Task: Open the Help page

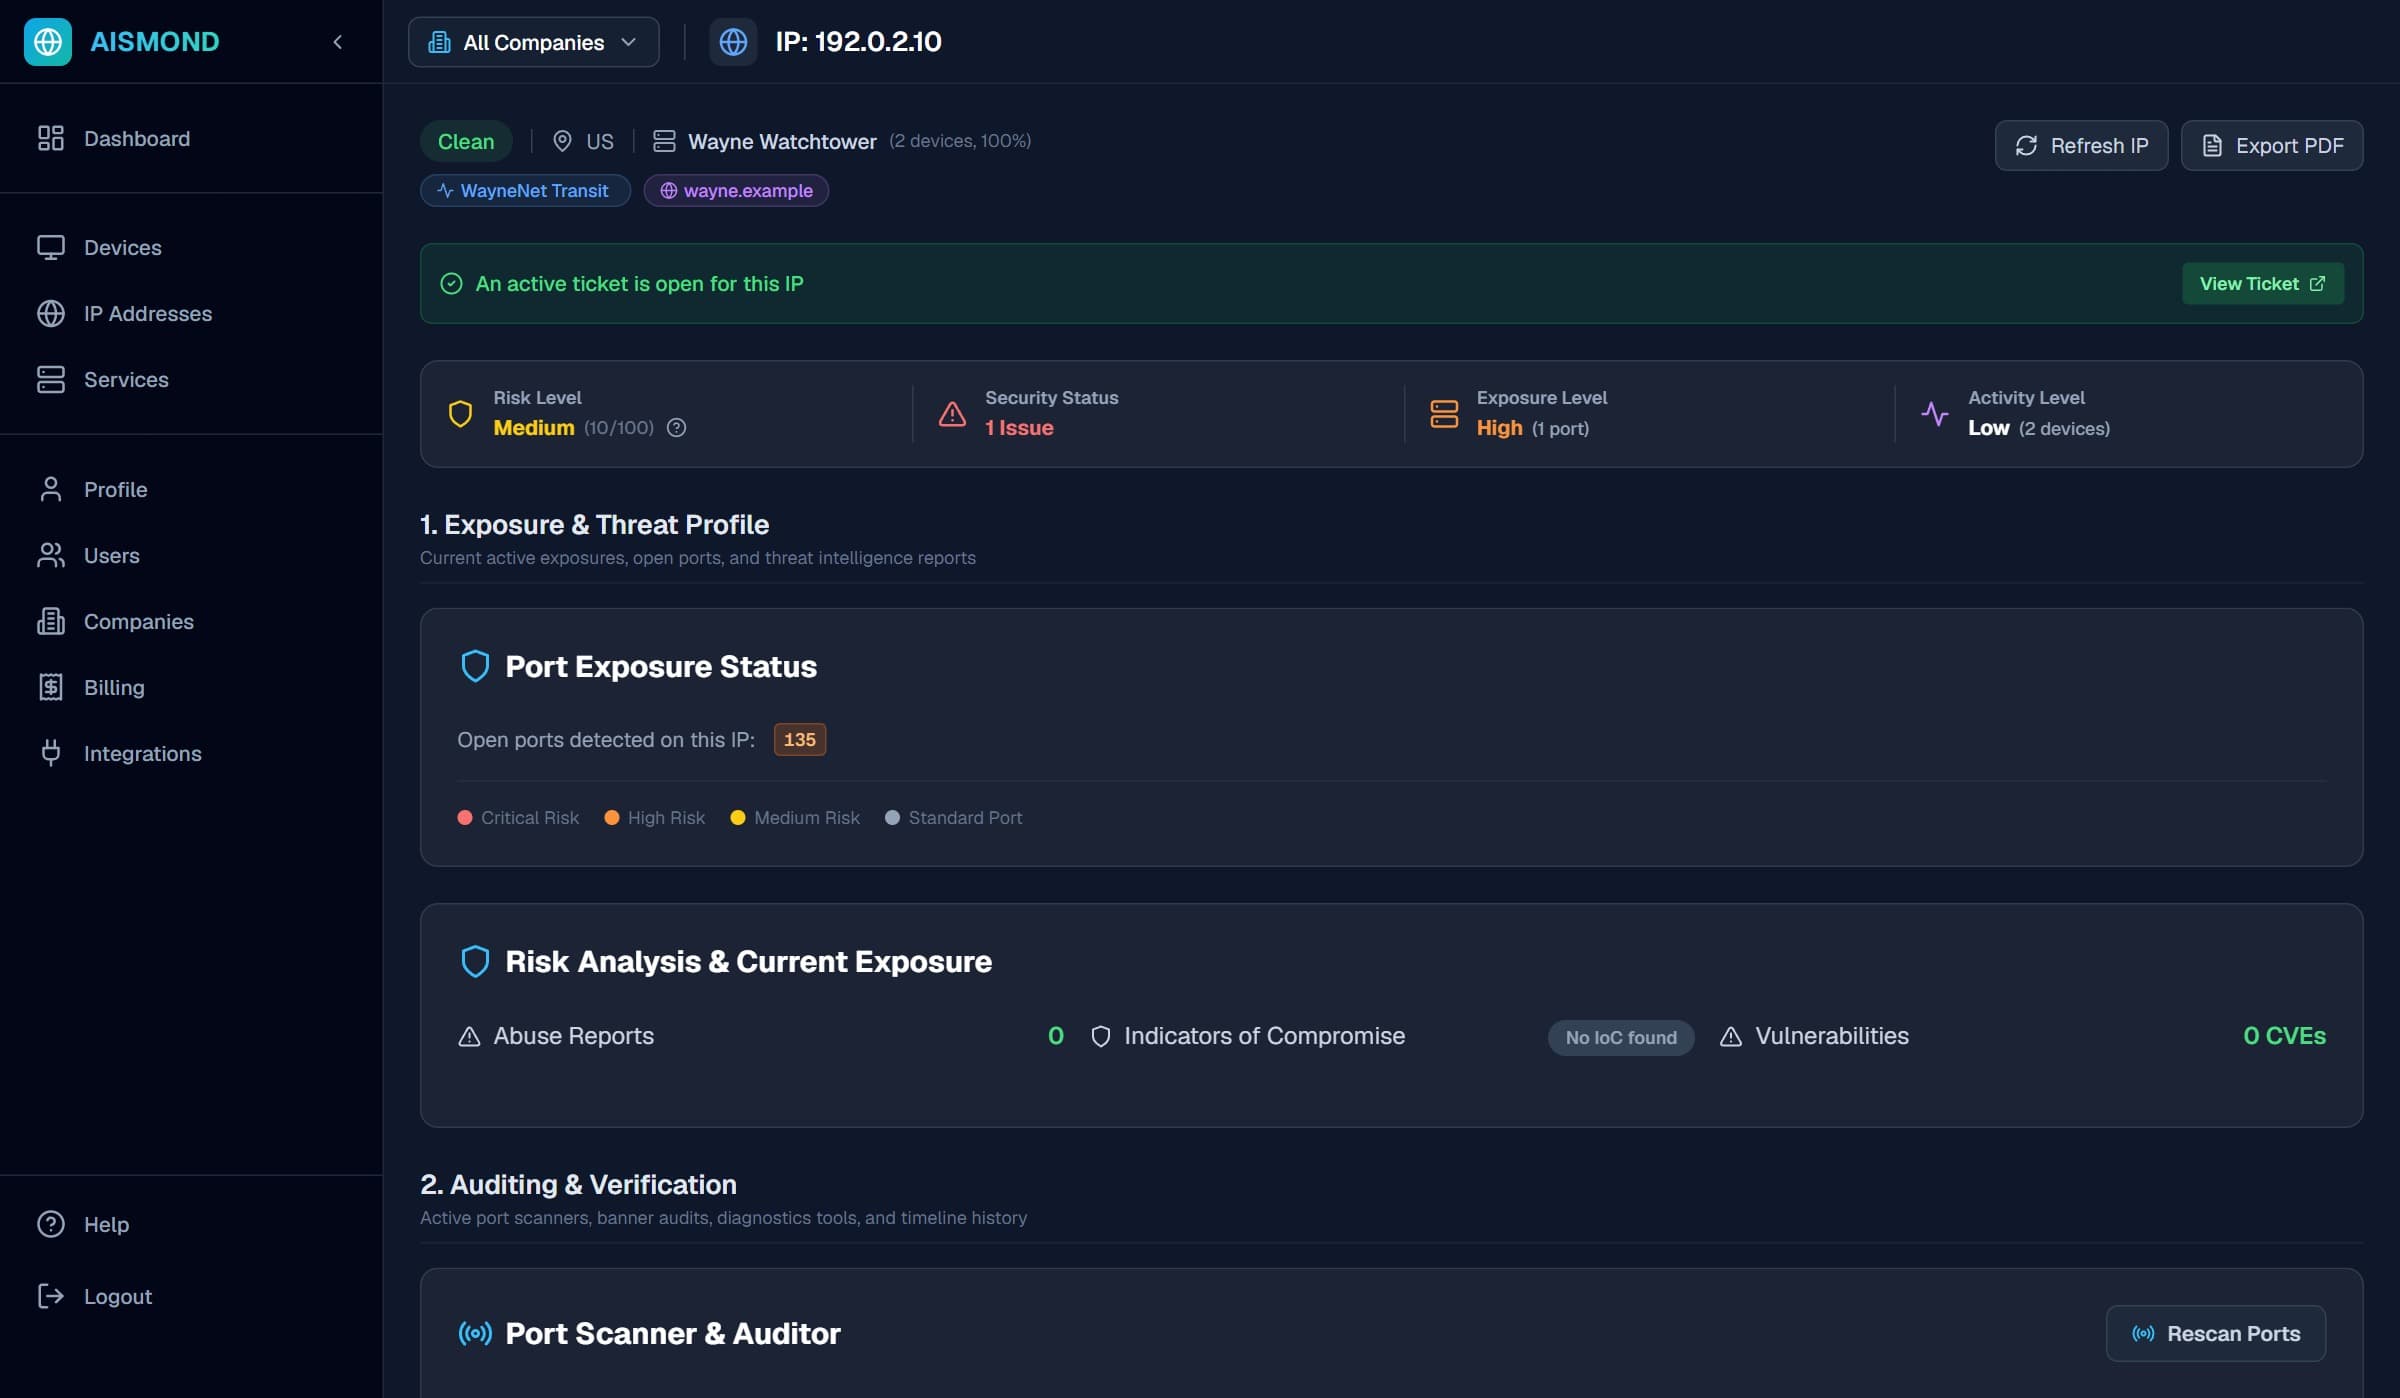Action: (191, 1224)
